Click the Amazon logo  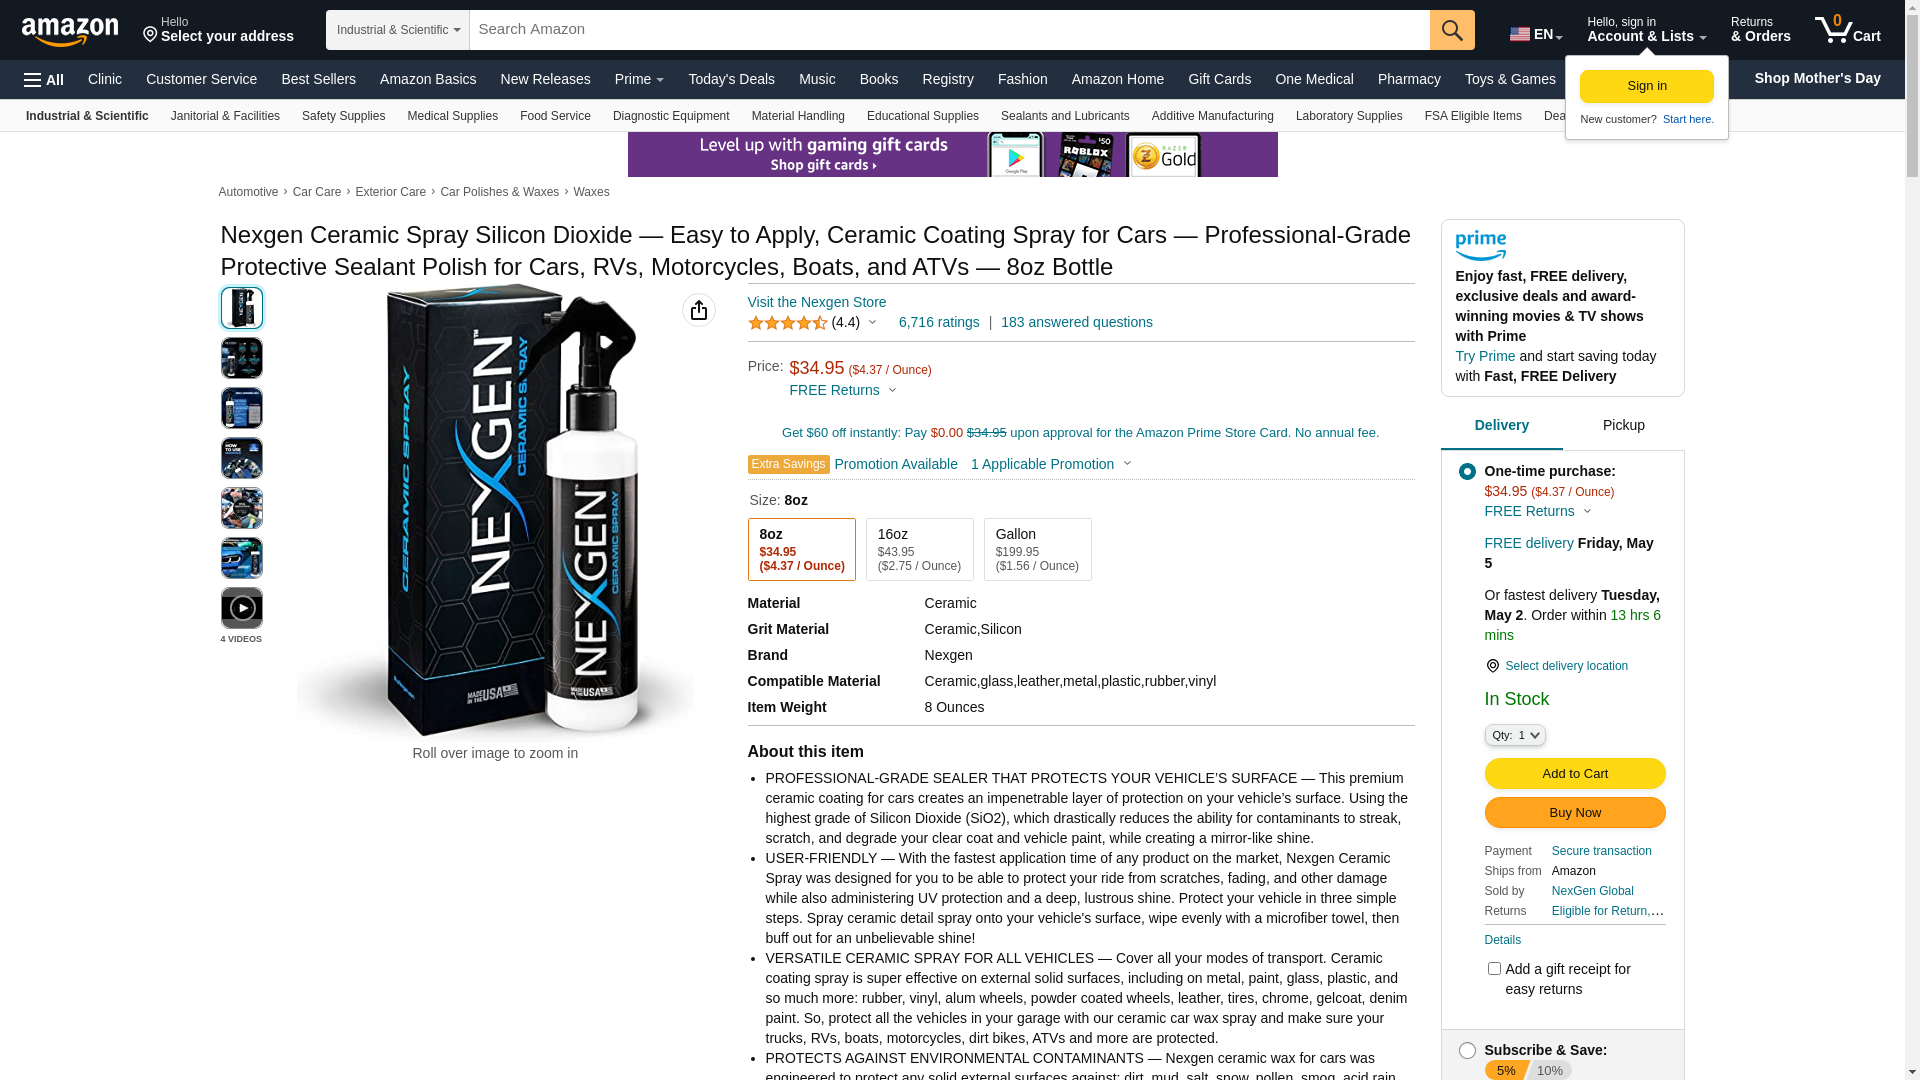[x=70, y=31]
